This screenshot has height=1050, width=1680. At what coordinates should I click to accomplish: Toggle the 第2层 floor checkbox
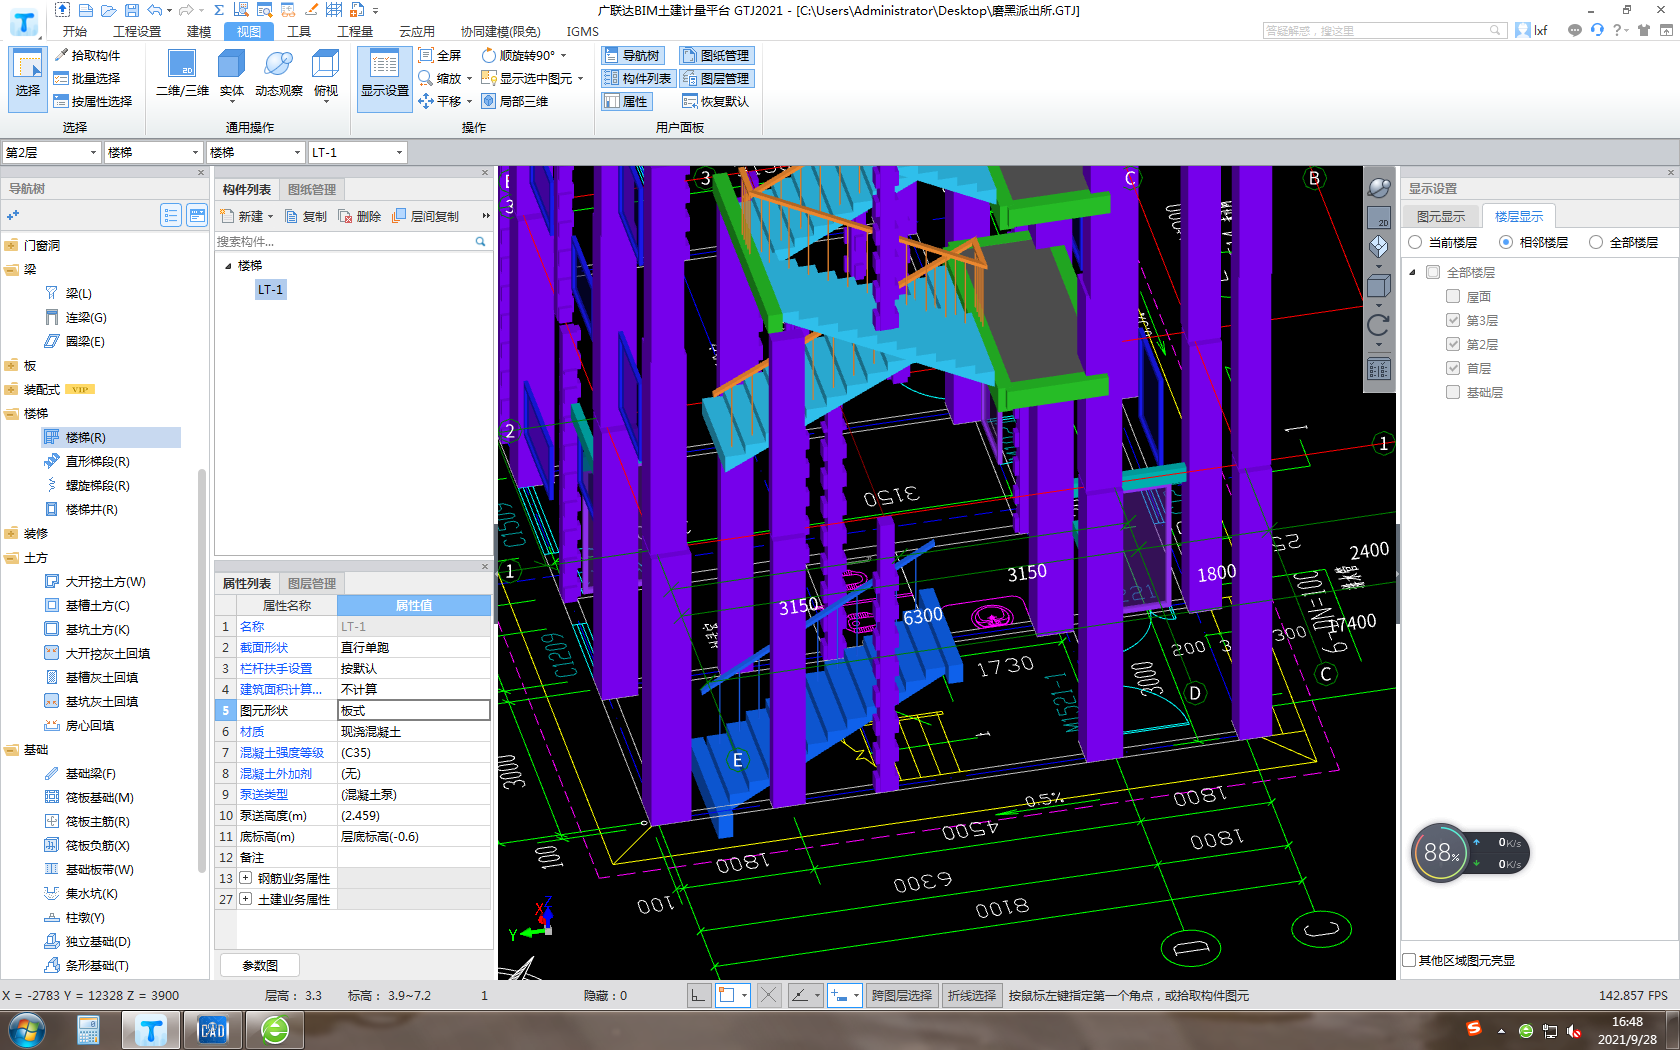pos(1453,344)
